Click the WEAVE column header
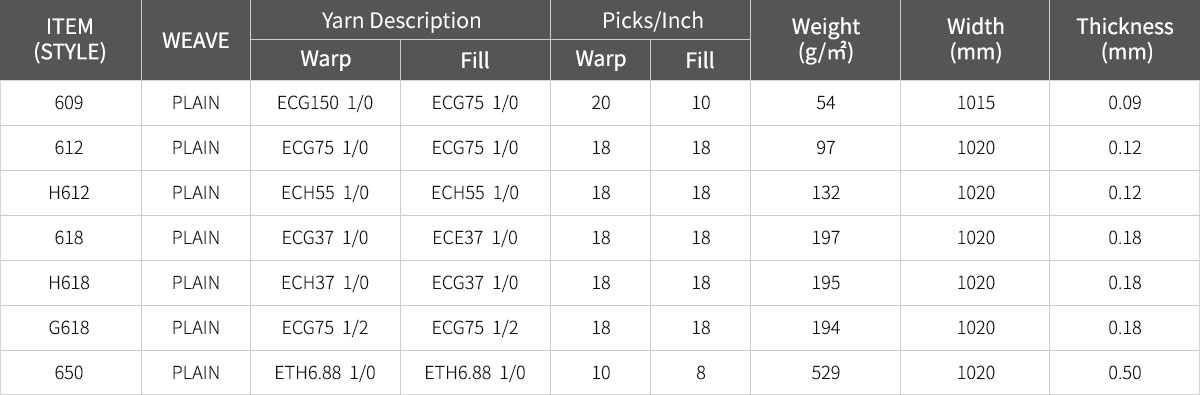1200x395 pixels. (196, 40)
